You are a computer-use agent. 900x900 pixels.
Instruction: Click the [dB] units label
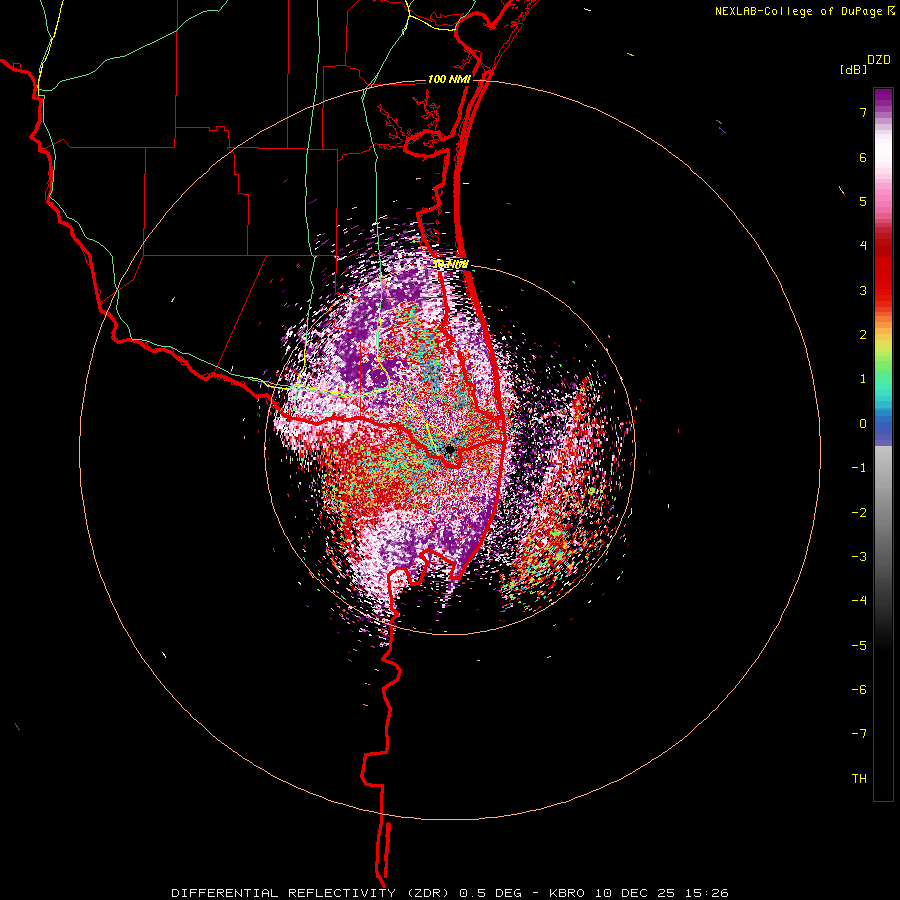coord(854,69)
